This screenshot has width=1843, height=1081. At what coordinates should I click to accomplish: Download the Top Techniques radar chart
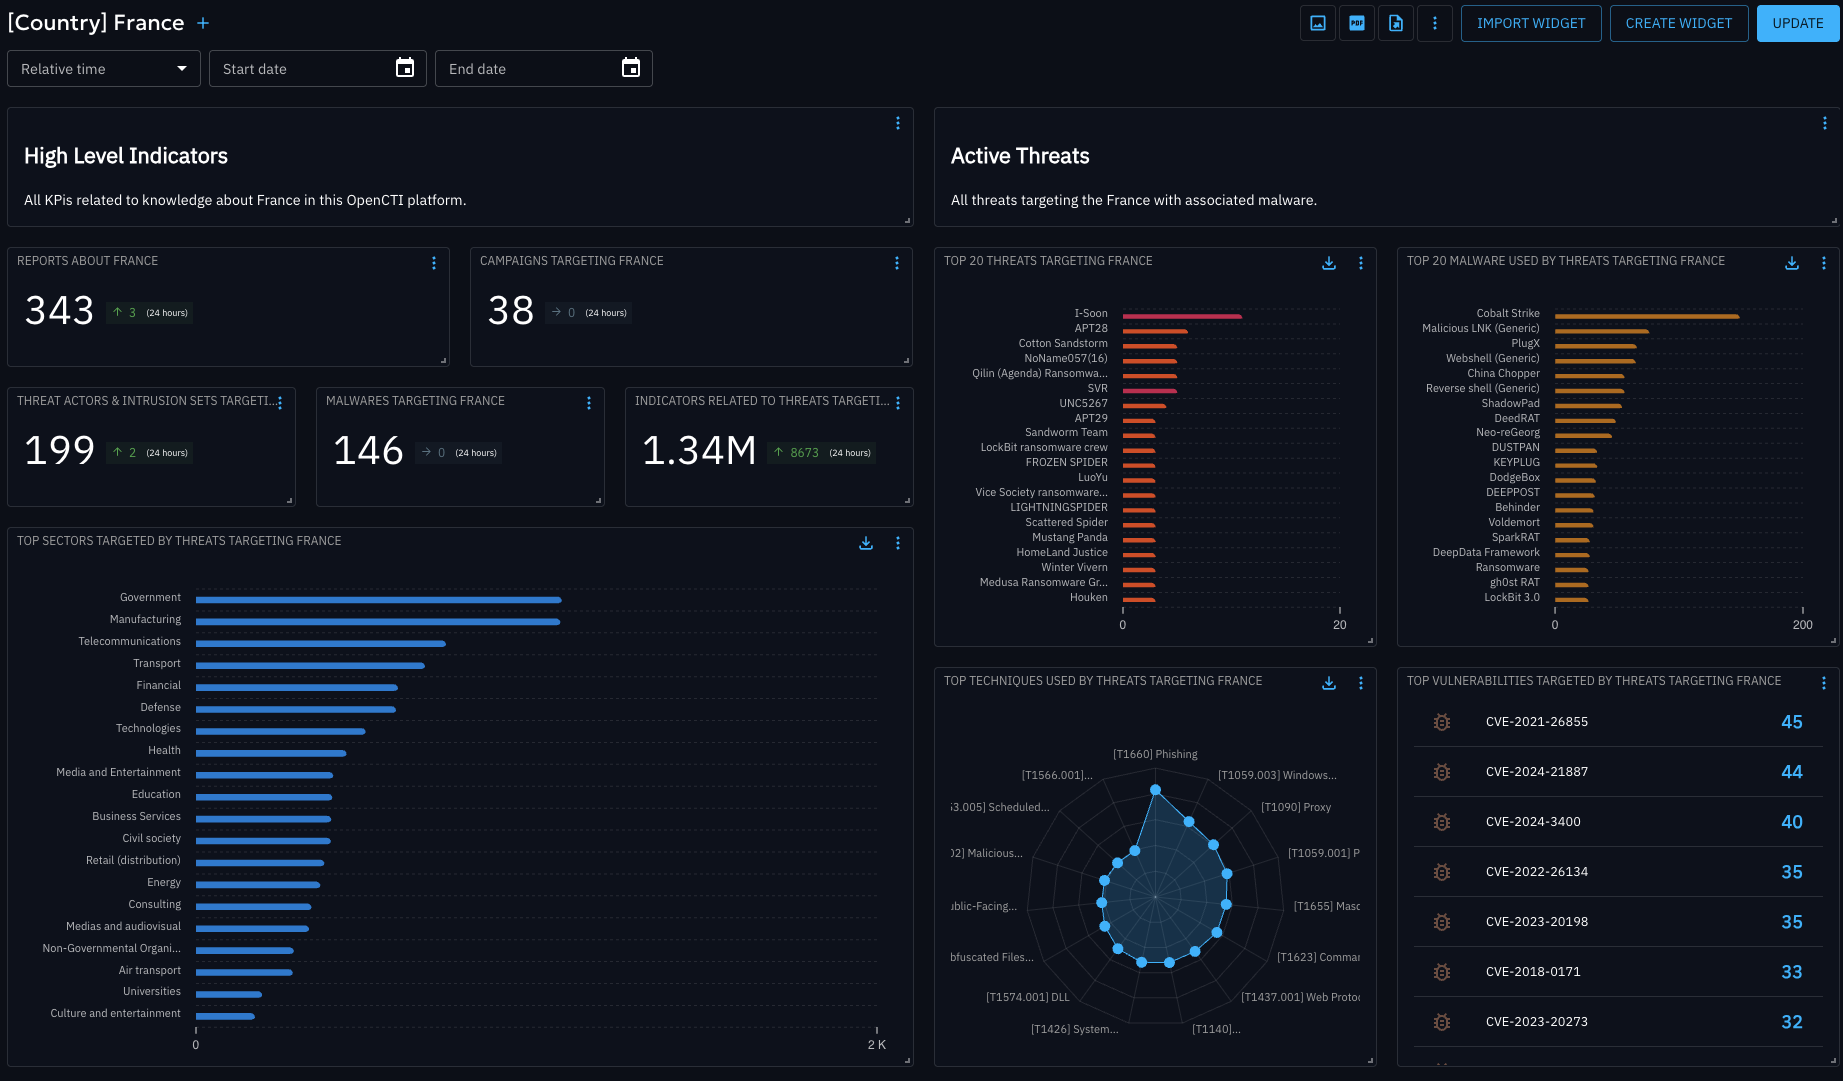pos(1329,683)
